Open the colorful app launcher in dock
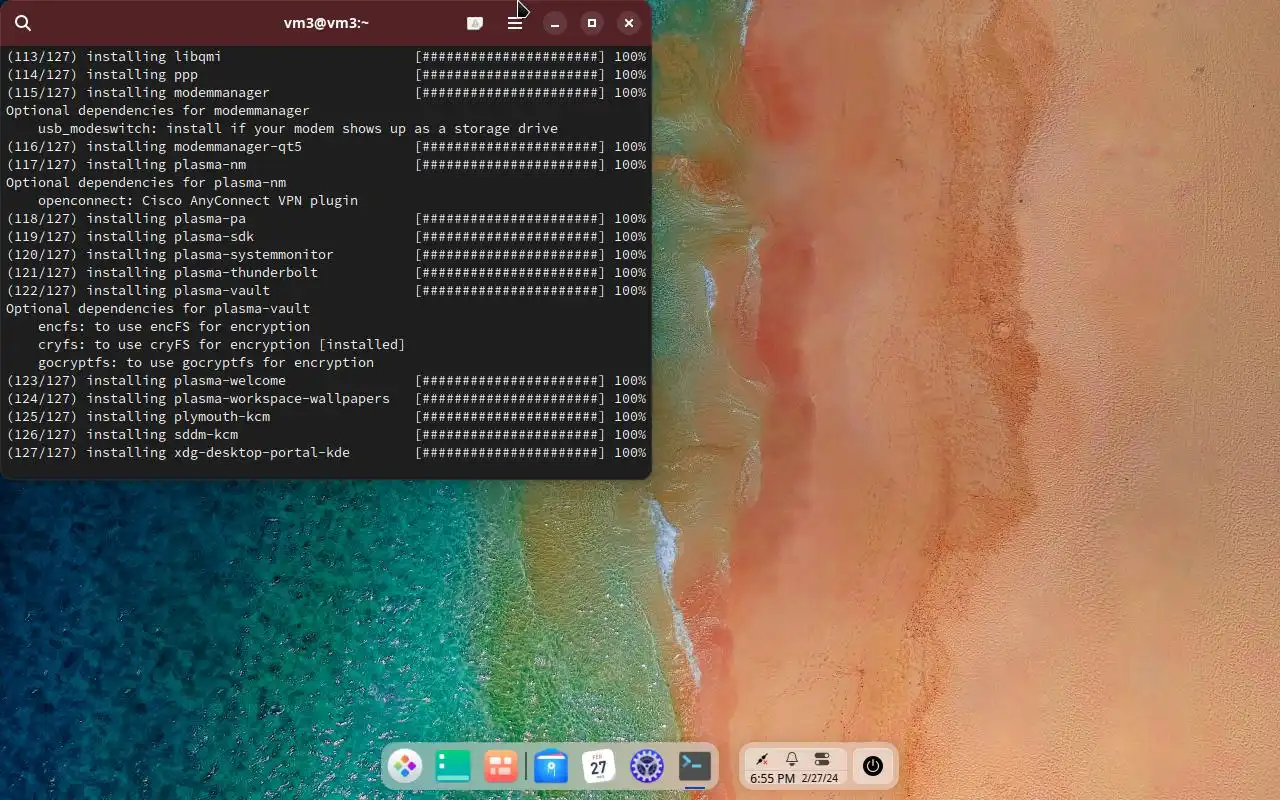The width and height of the screenshot is (1280, 800). (x=405, y=767)
